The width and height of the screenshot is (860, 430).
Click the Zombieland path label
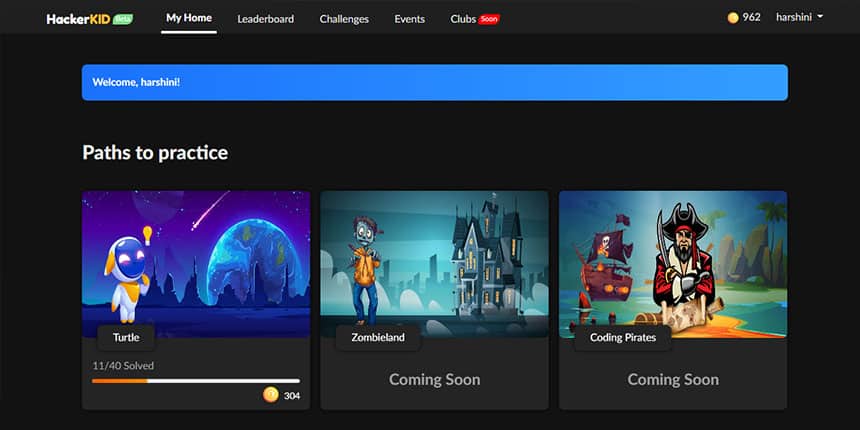pos(378,338)
